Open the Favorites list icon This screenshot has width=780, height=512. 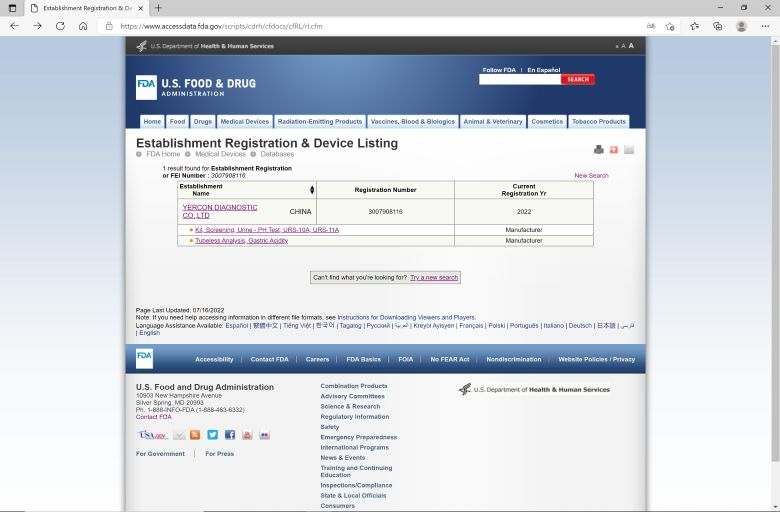694,26
